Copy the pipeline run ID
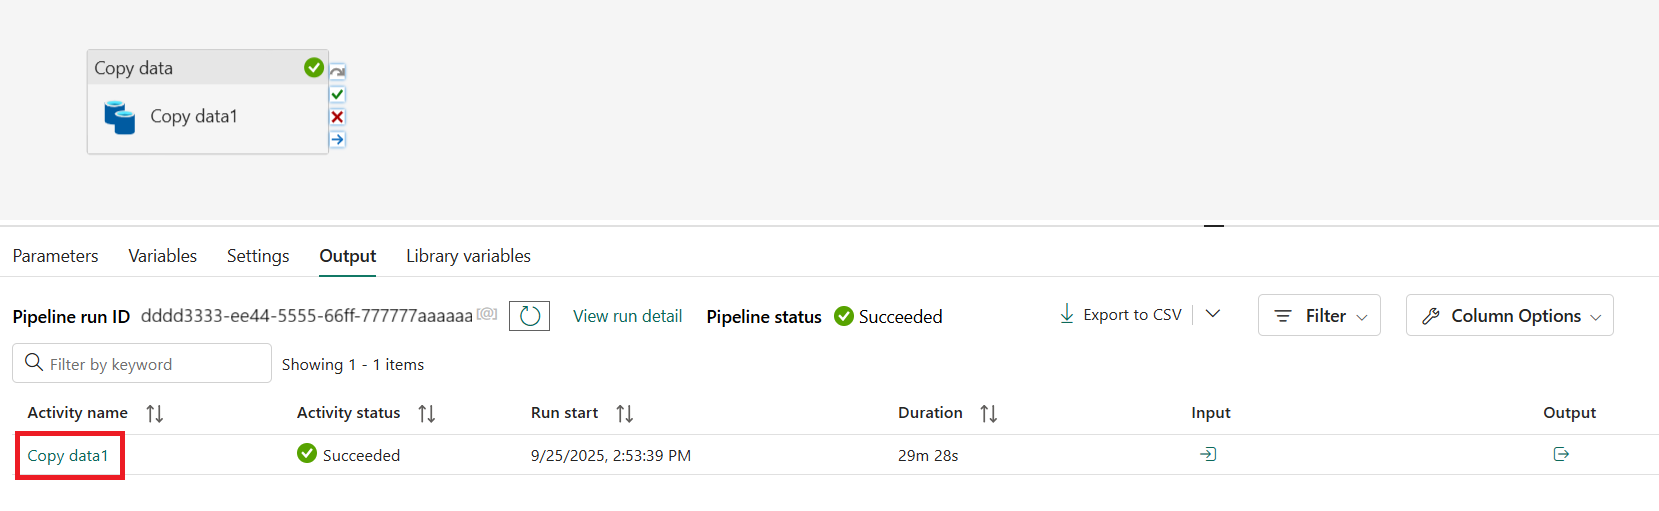Viewport: 1659px width, 511px height. [x=487, y=314]
